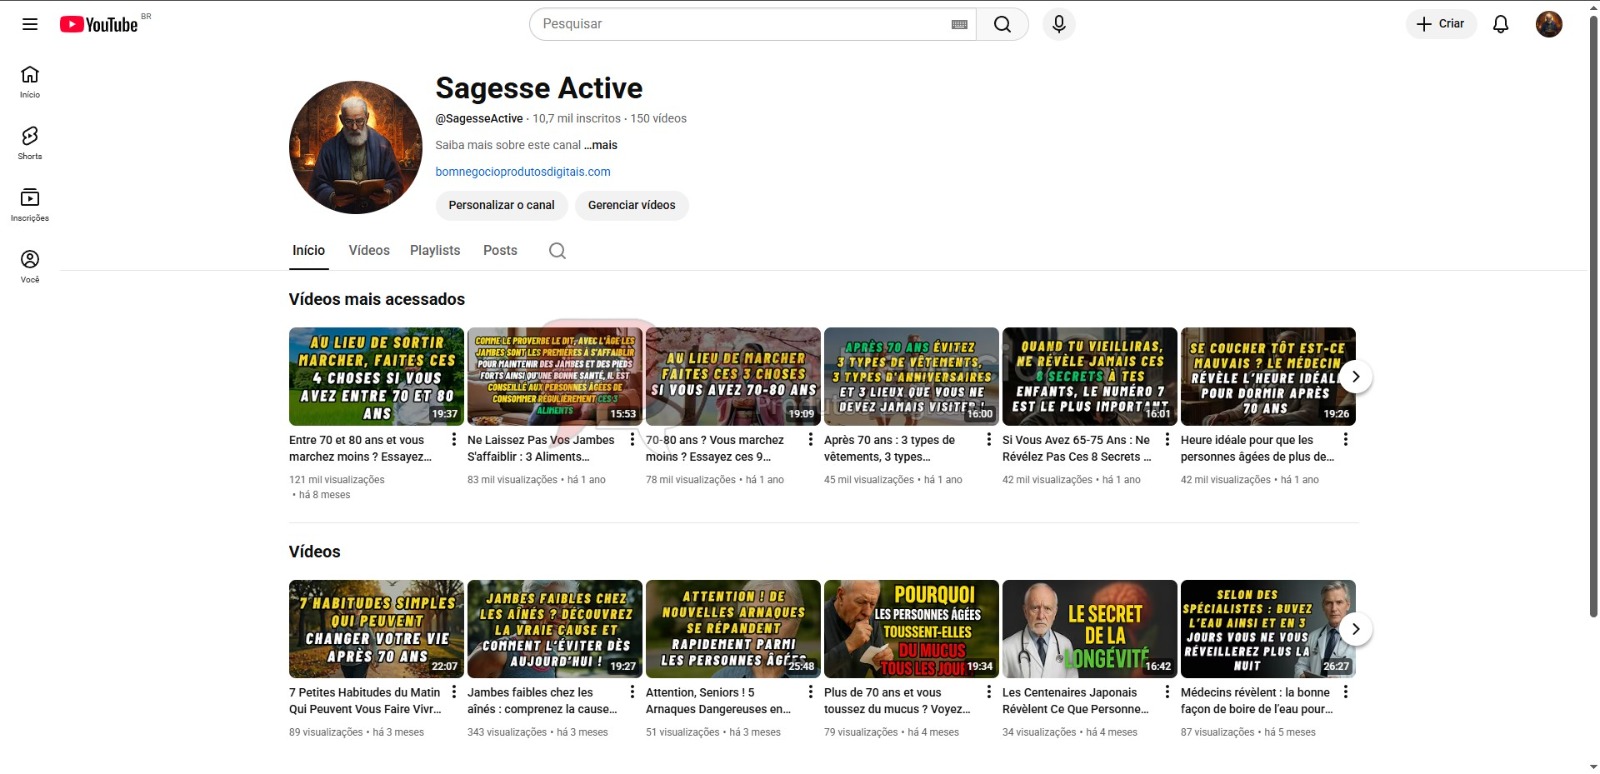1600x774 pixels.
Task: Search within channel using magnifier icon
Action: click(x=557, y=251)
